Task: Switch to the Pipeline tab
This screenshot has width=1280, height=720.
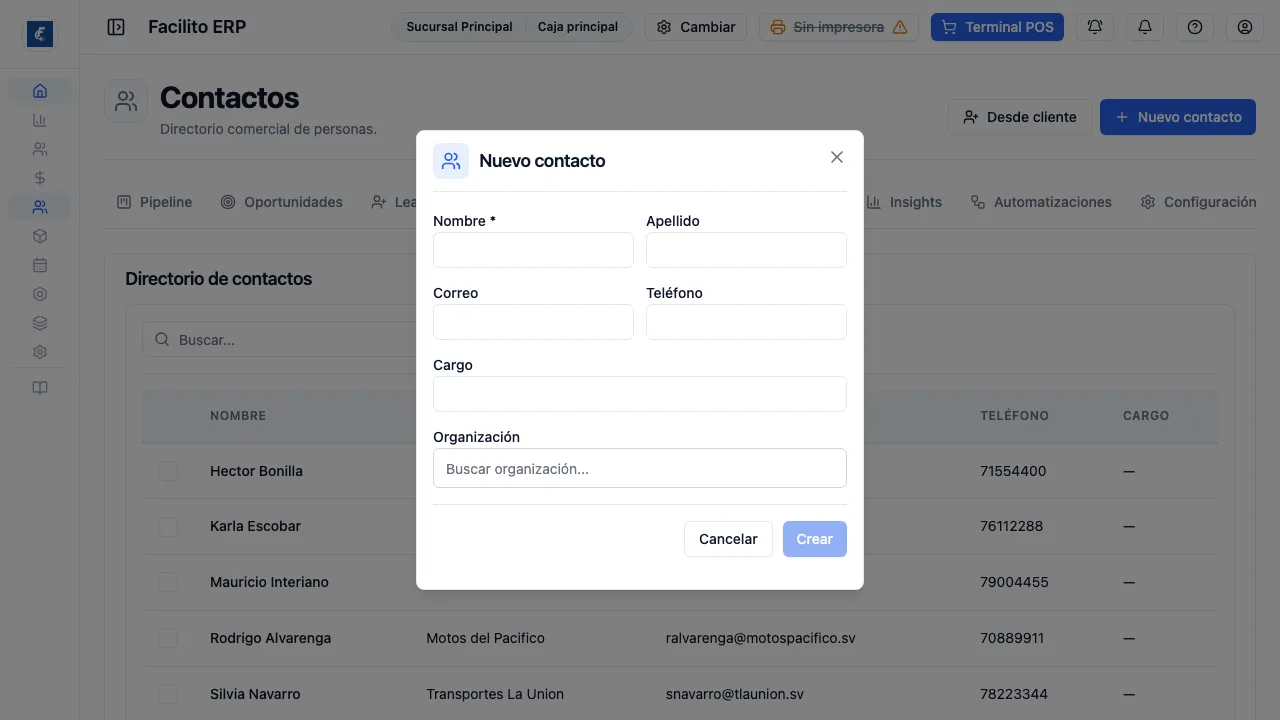Action: (154, 202)
